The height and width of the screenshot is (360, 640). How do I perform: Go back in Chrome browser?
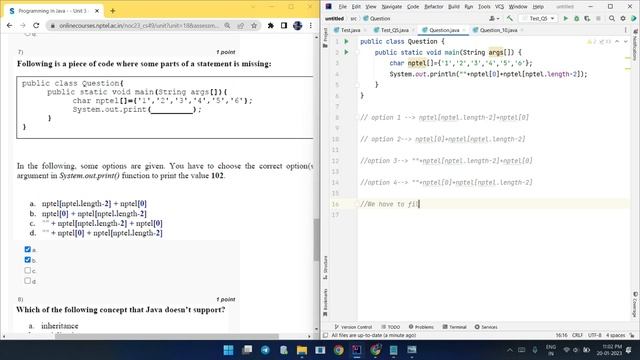tap(9, 25)
